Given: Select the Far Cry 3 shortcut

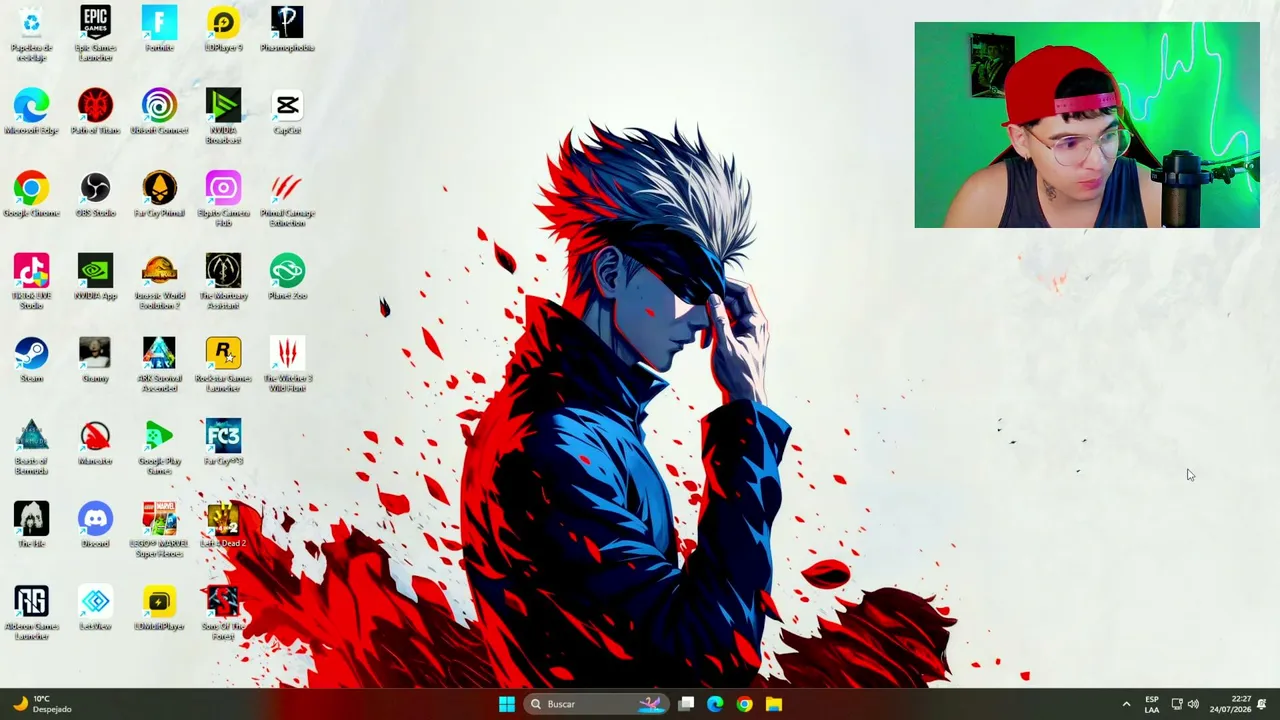Looking at the screenshot, I should pyautogui.click(x=223, y=443).
